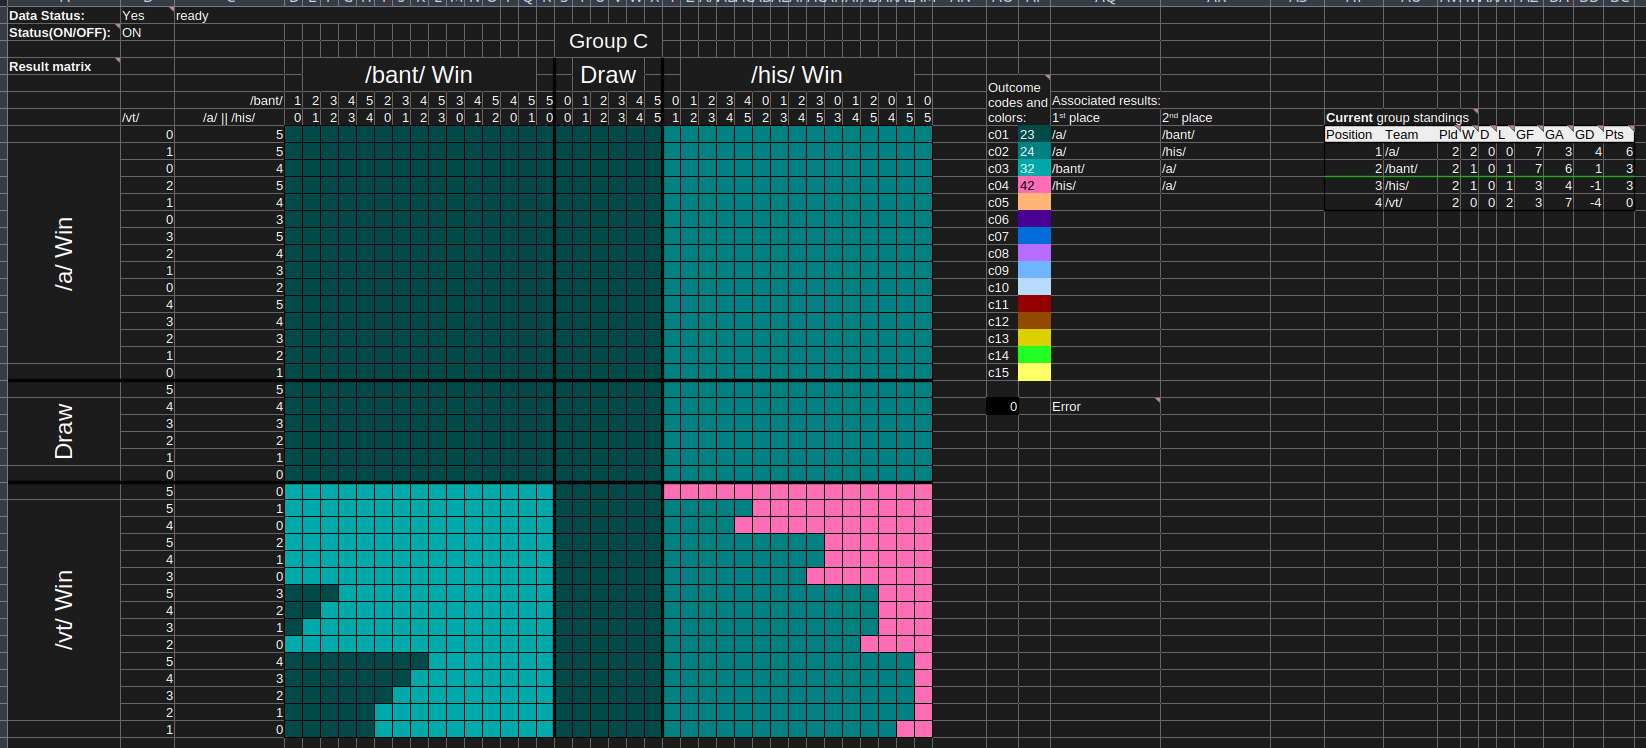The height and width of the screenshot is (748, 1646).
Task: Select c03 first-place result '/bant/'
Action: pos(1105,169)
